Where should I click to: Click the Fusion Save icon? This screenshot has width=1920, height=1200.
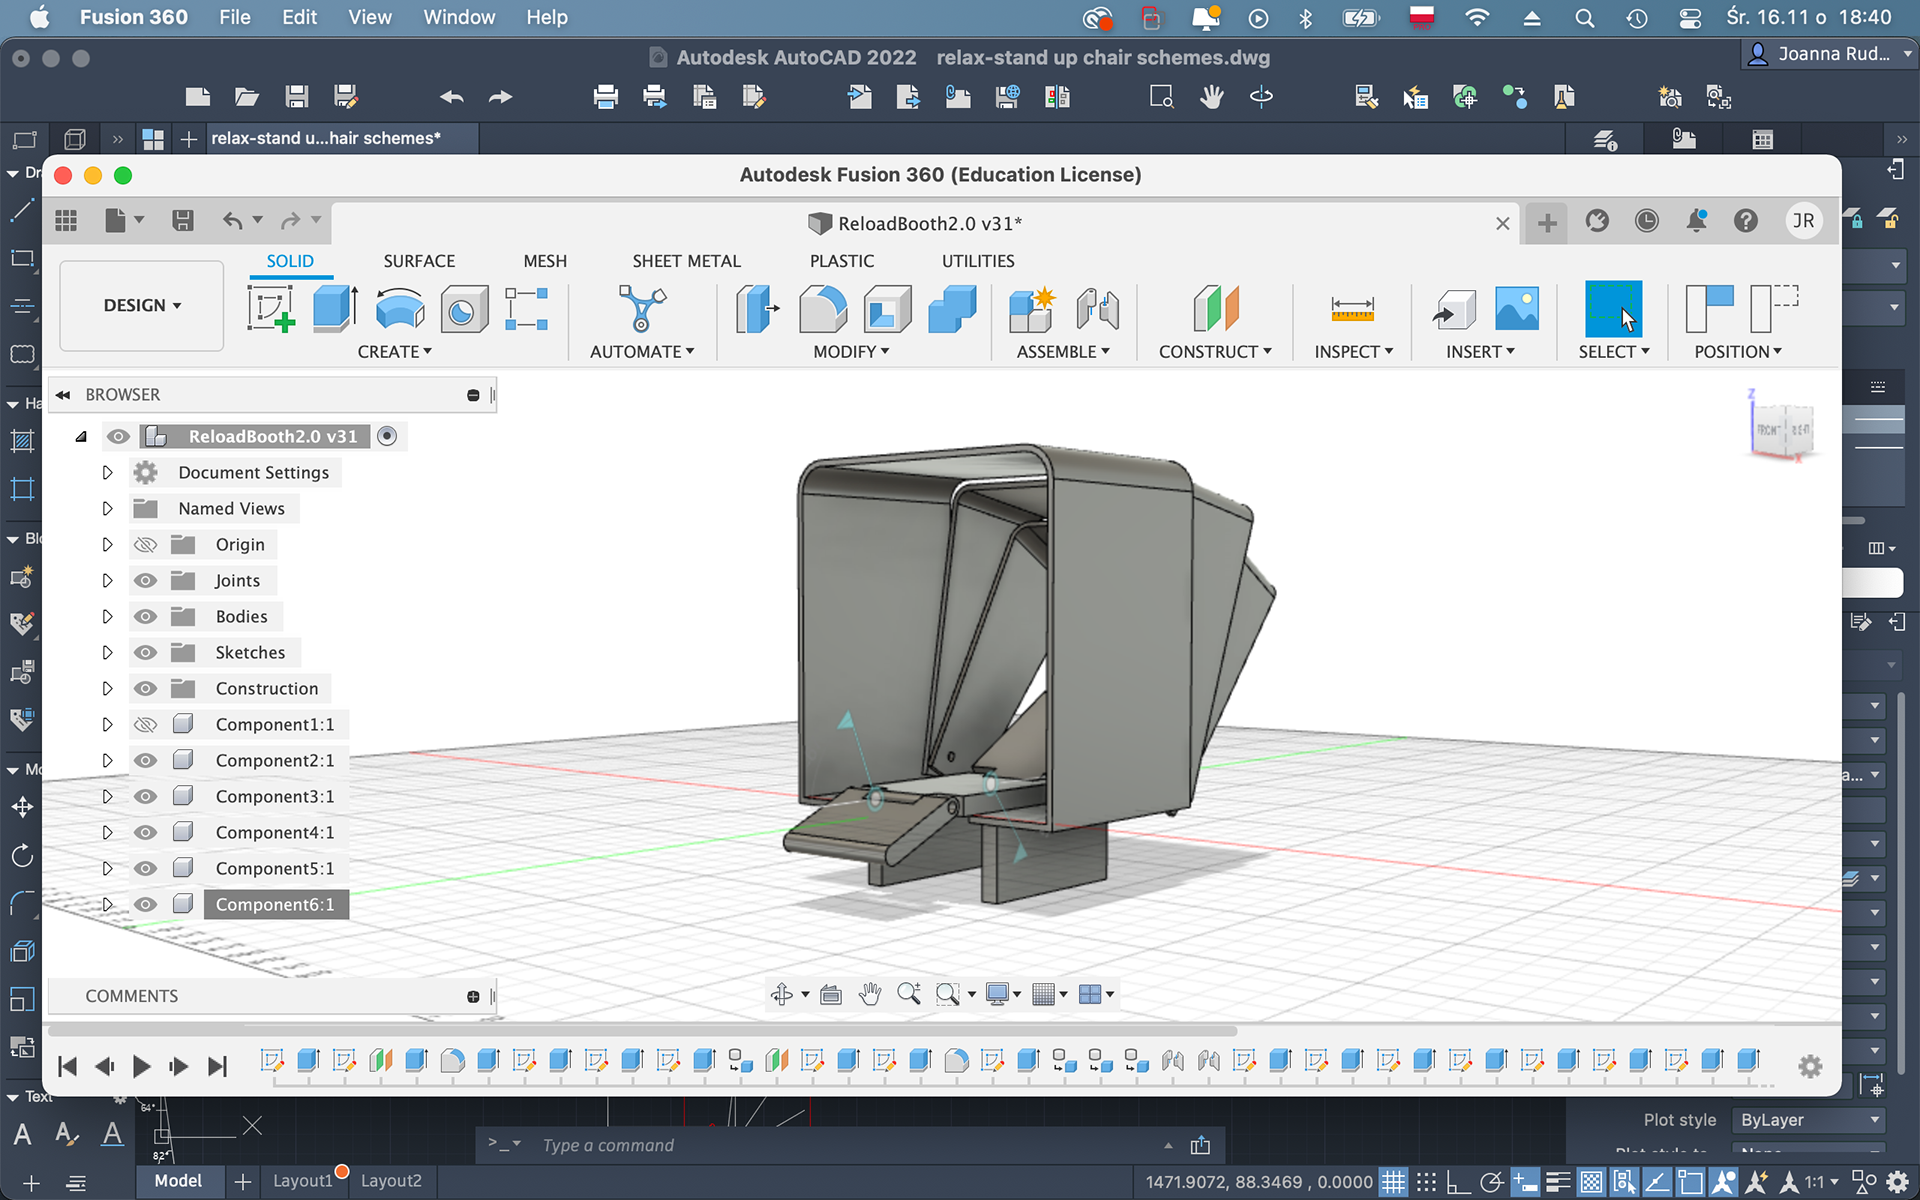coord(182,221)
